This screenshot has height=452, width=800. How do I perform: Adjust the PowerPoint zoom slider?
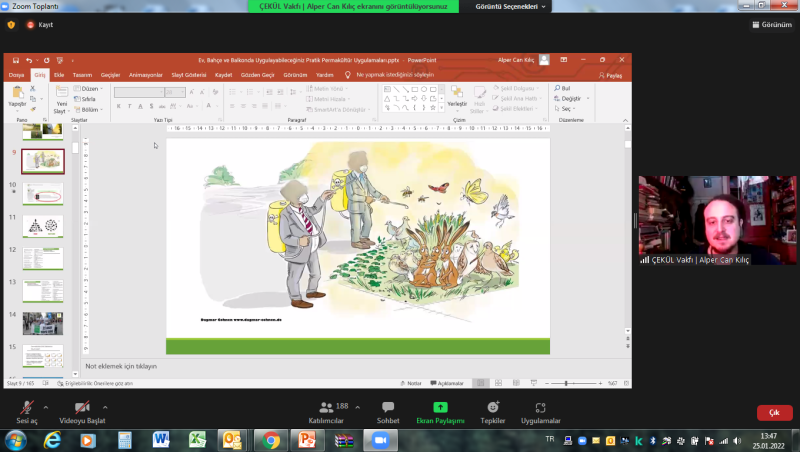click(x=566, y=383)
